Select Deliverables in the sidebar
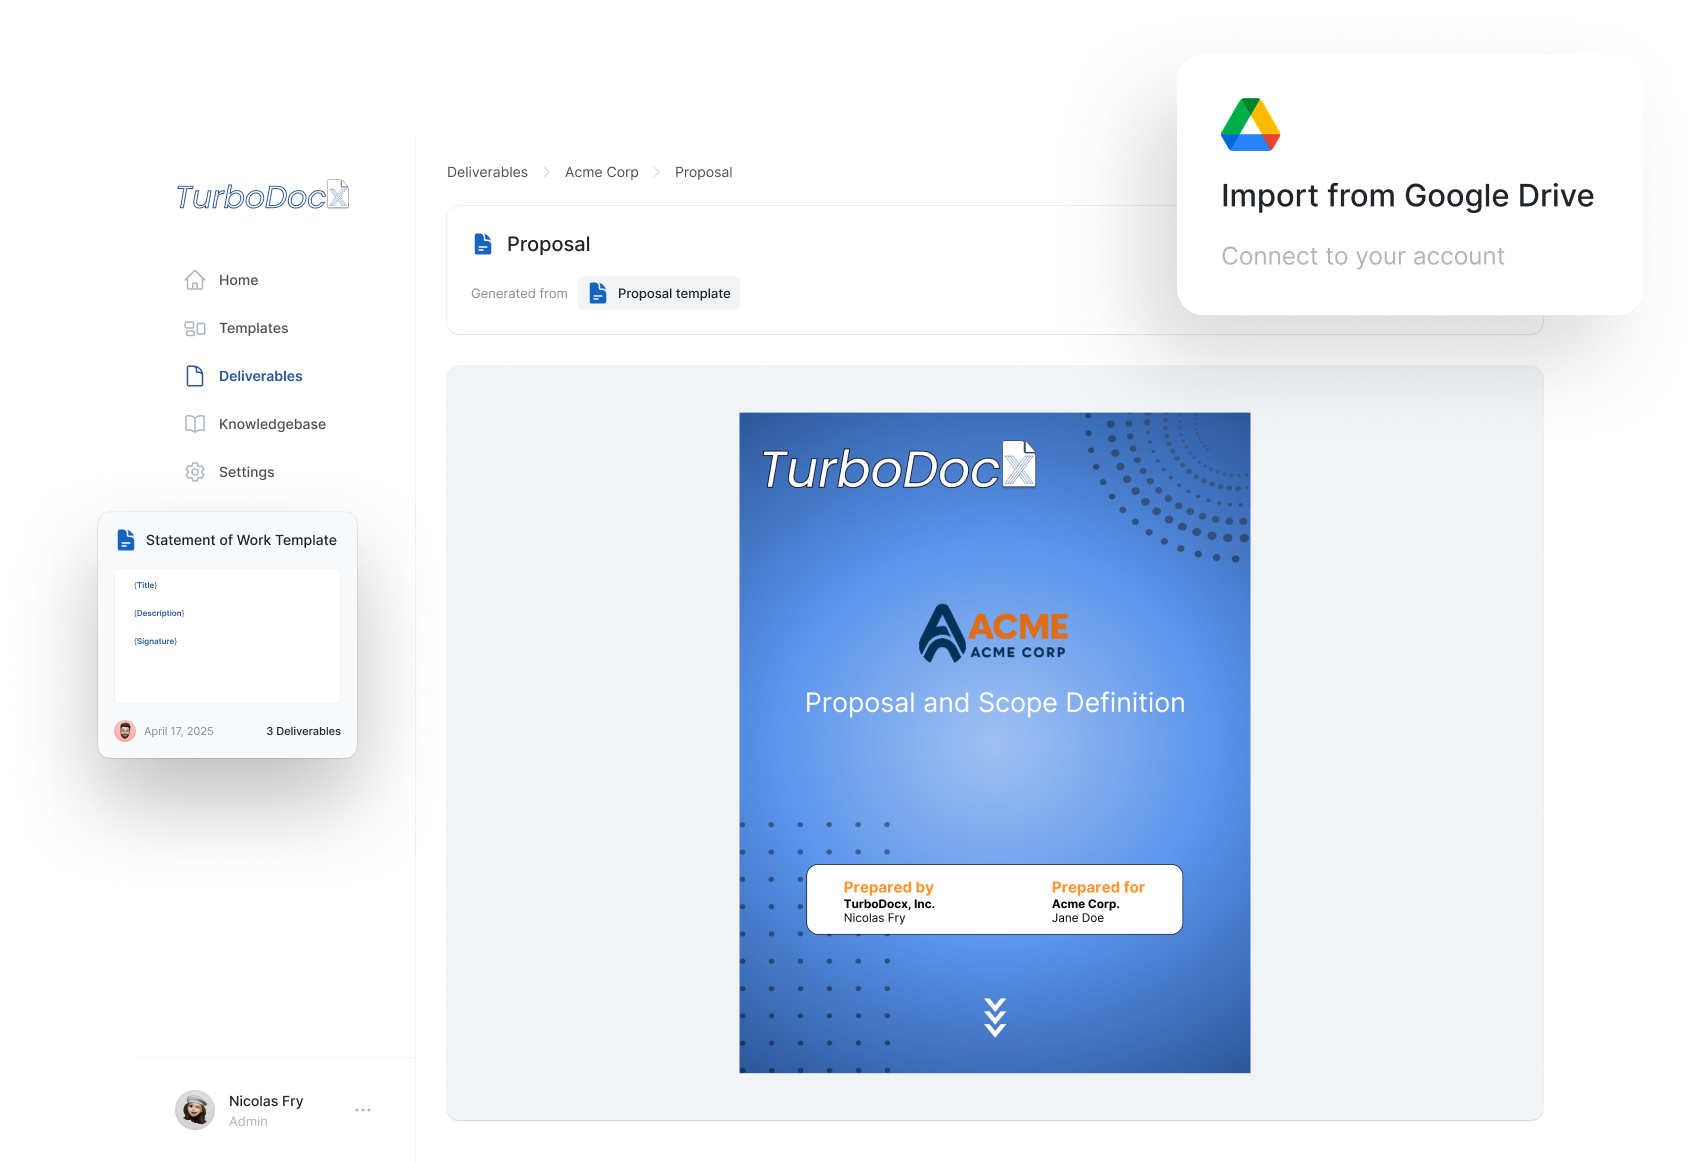 [260, 376]
